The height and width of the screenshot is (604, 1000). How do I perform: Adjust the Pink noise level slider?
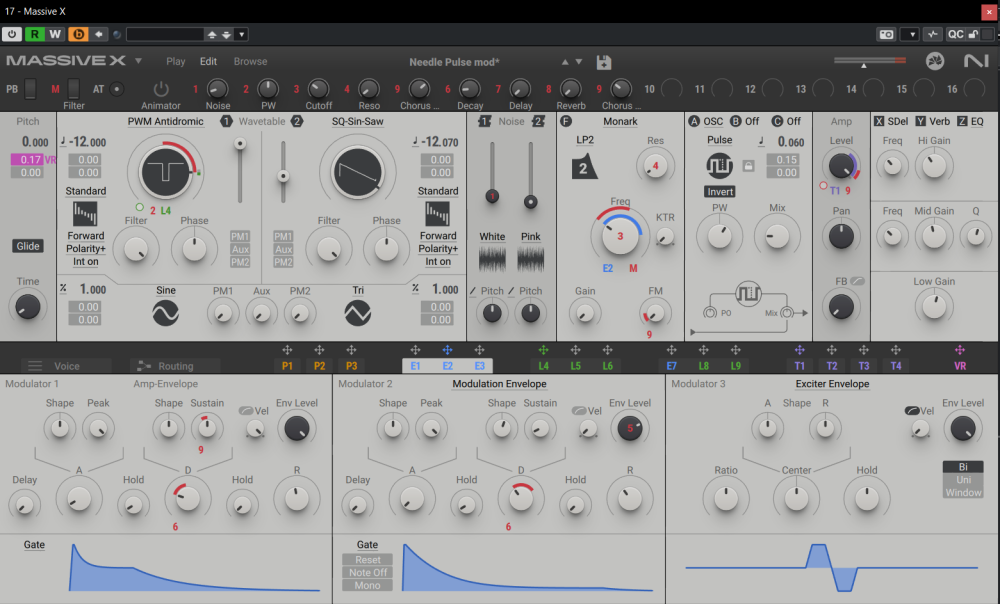tap(530, 202)
